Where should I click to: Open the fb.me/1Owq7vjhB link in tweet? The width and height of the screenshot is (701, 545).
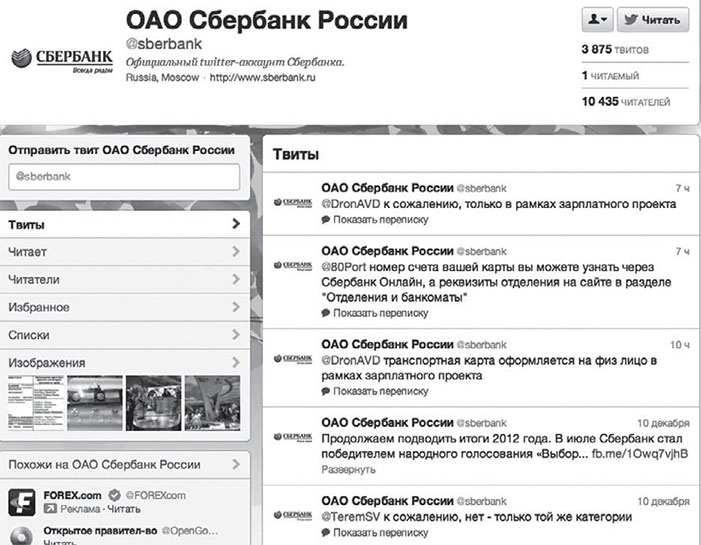tap(640, 454)
